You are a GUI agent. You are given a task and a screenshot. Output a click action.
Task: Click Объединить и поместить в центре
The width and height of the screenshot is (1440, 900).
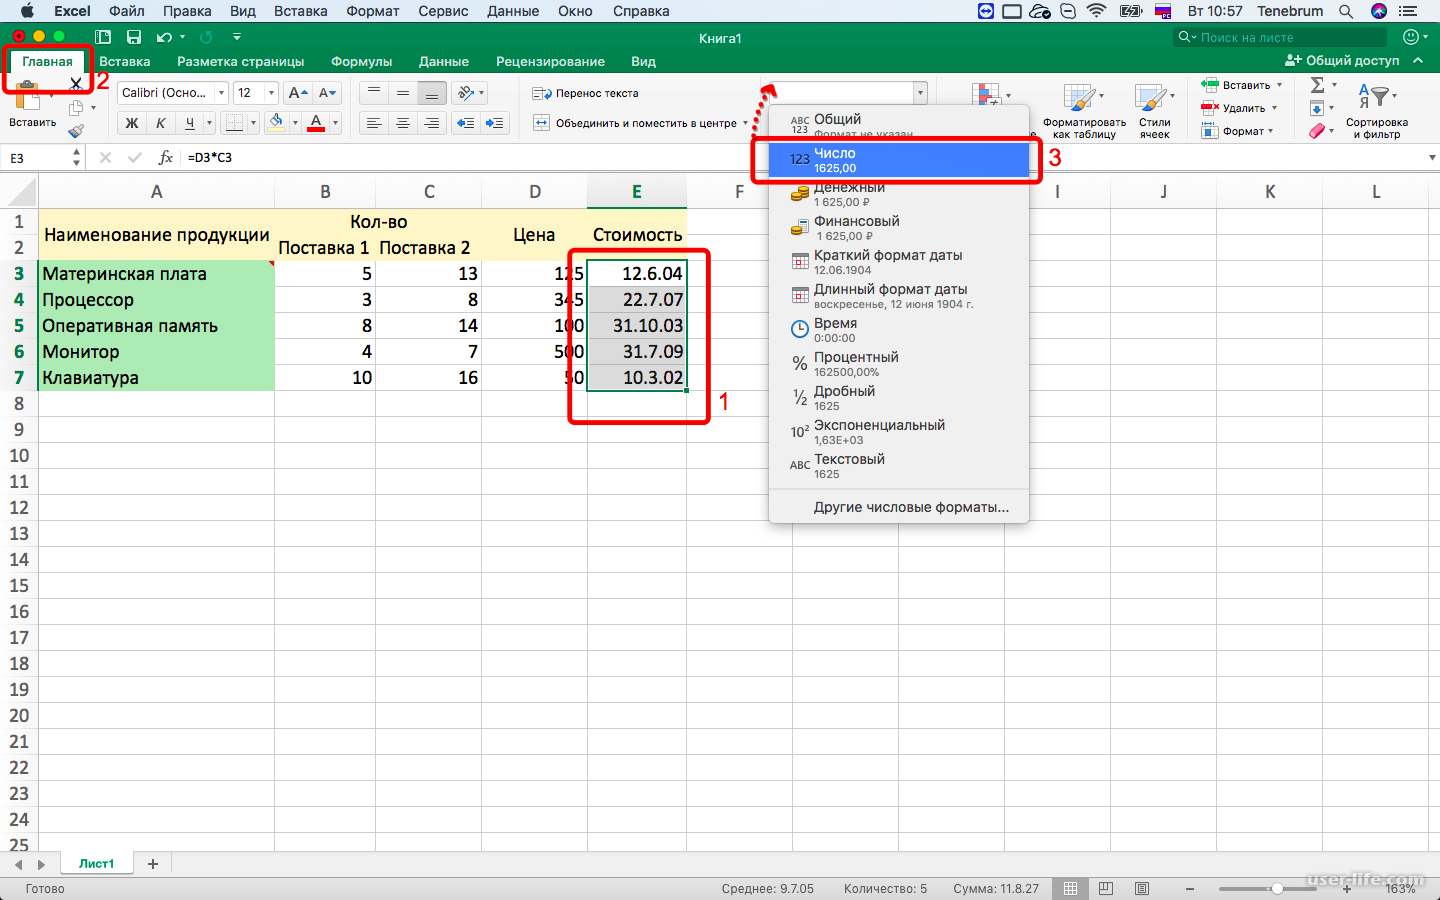[x=635, y=123]
